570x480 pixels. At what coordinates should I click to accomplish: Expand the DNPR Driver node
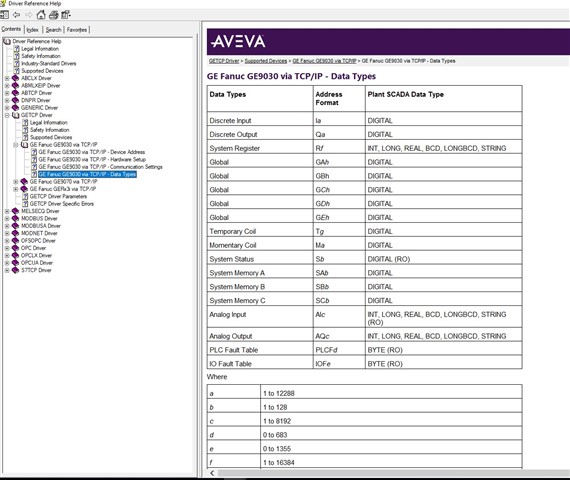[x=7, y=100]
